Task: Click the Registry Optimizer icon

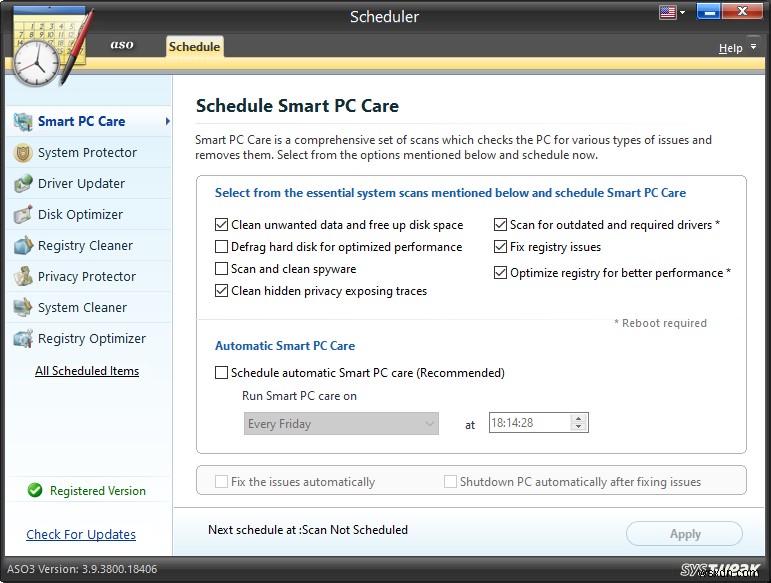Action: click(23, 339)
